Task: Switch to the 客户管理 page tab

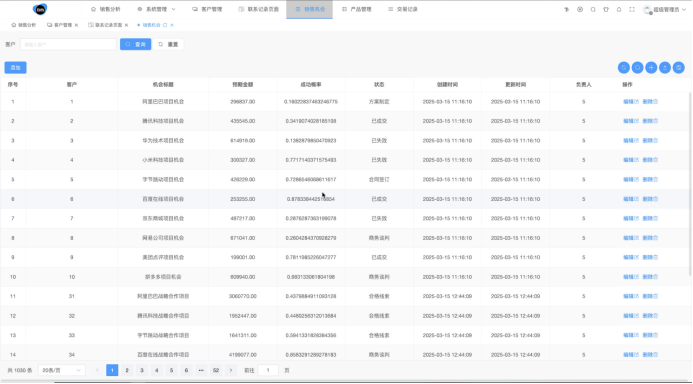Action: click(x=59, y=25)
